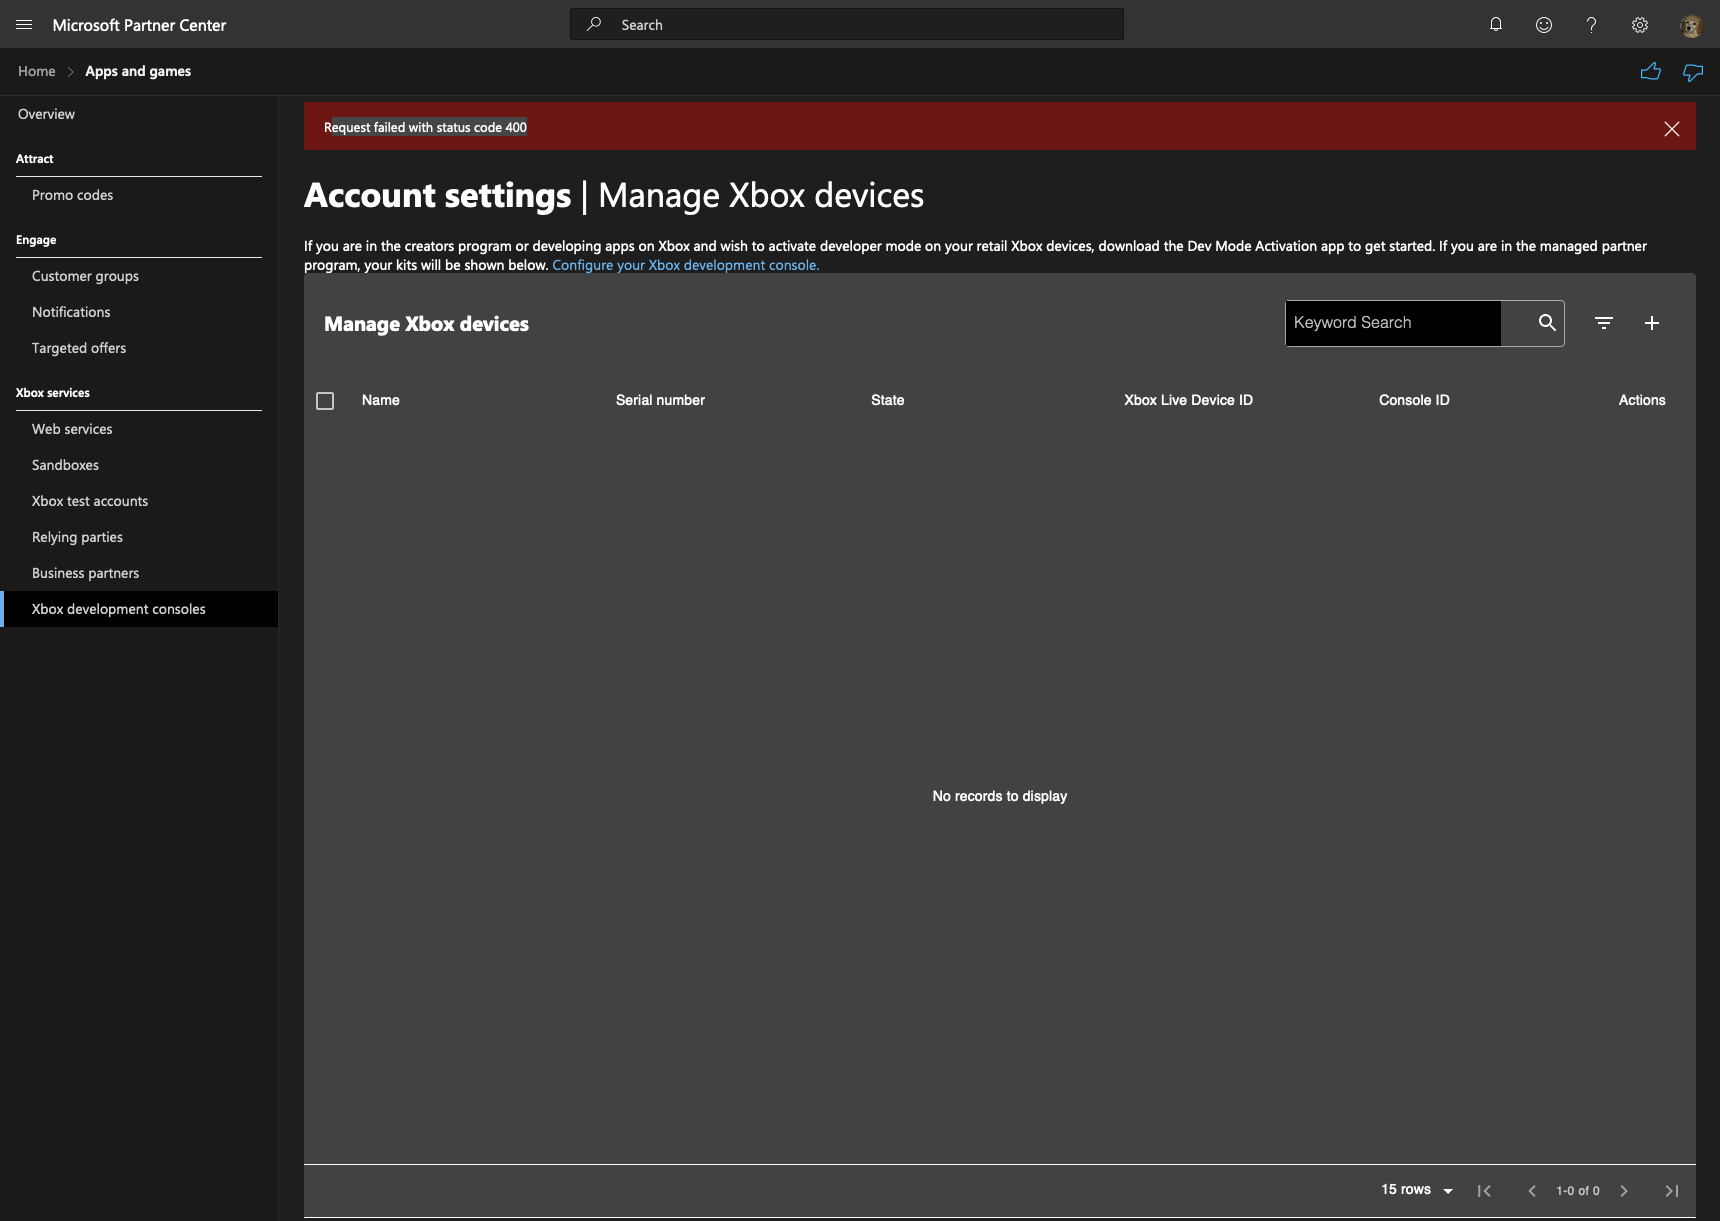This screenshot has height=1221, width=1720.
Task: Open Targeted offers in the sidebar
Action: (79, 348)
